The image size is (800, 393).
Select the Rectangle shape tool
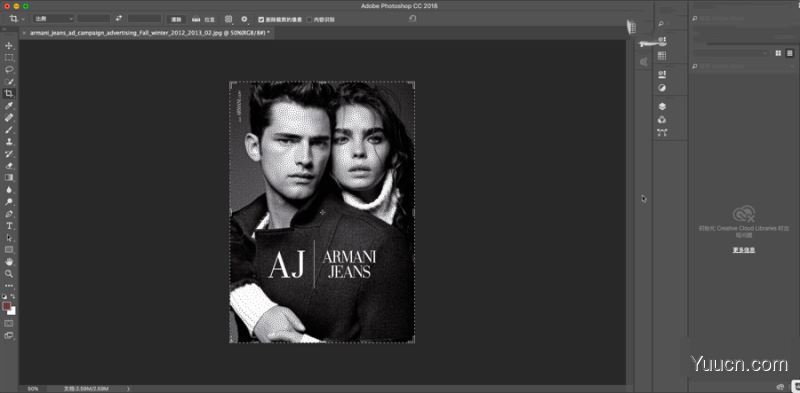click(9, 250)
